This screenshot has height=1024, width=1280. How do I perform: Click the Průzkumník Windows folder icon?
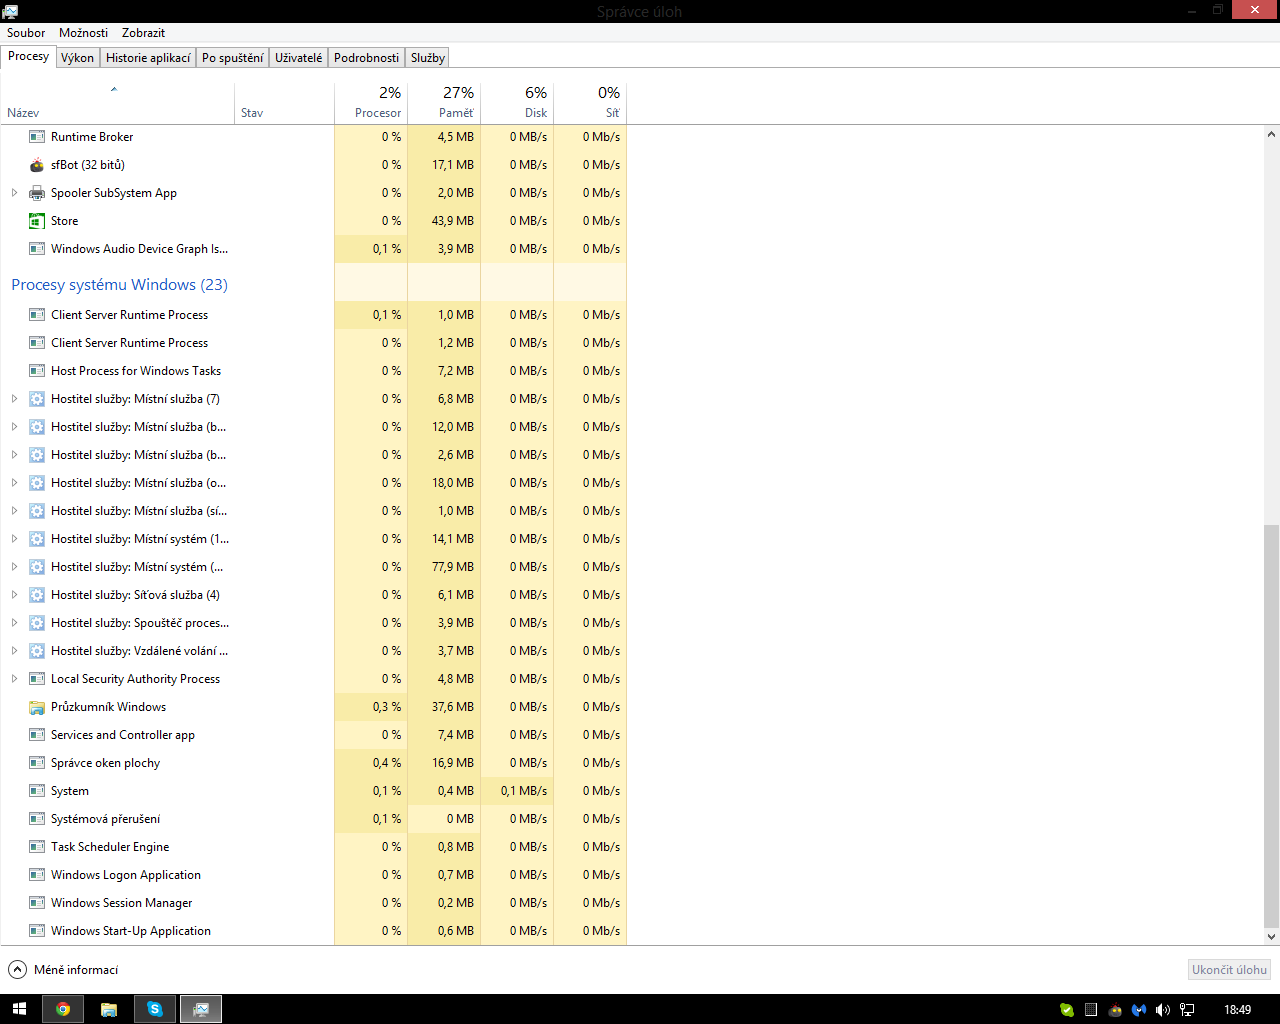[x=37, y=707]
